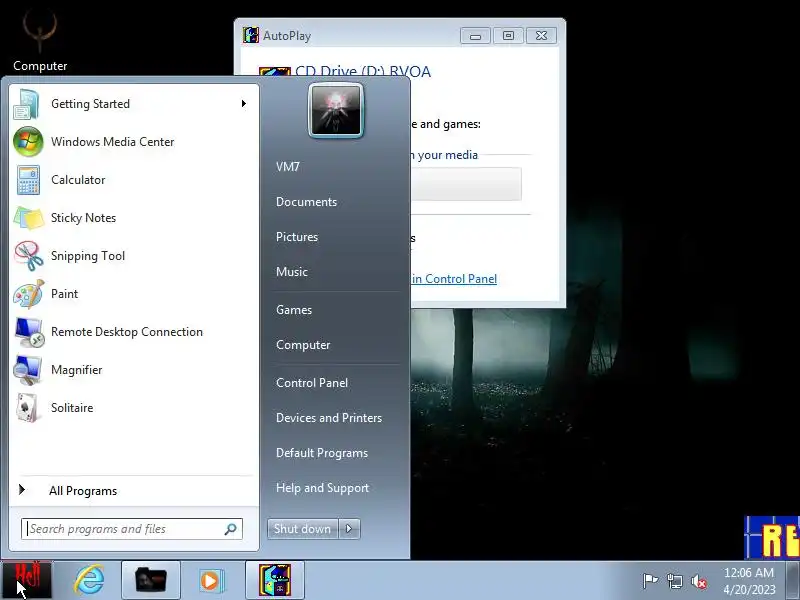Screen dimensions: 800x600
Task: Open the folder explorer taskbar icon
Action: pos(151,580)
